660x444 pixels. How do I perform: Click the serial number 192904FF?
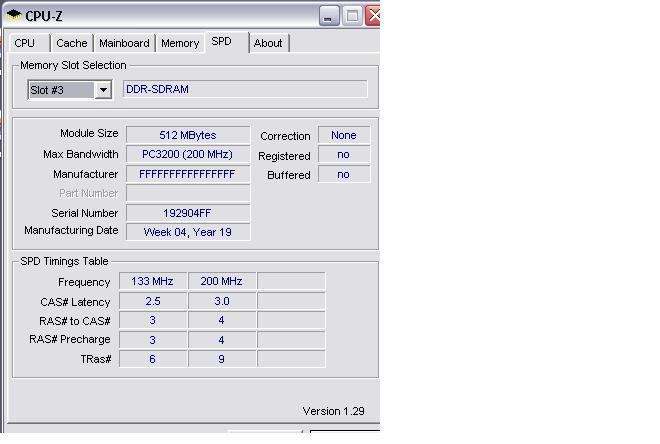click(x=188, y=213)
